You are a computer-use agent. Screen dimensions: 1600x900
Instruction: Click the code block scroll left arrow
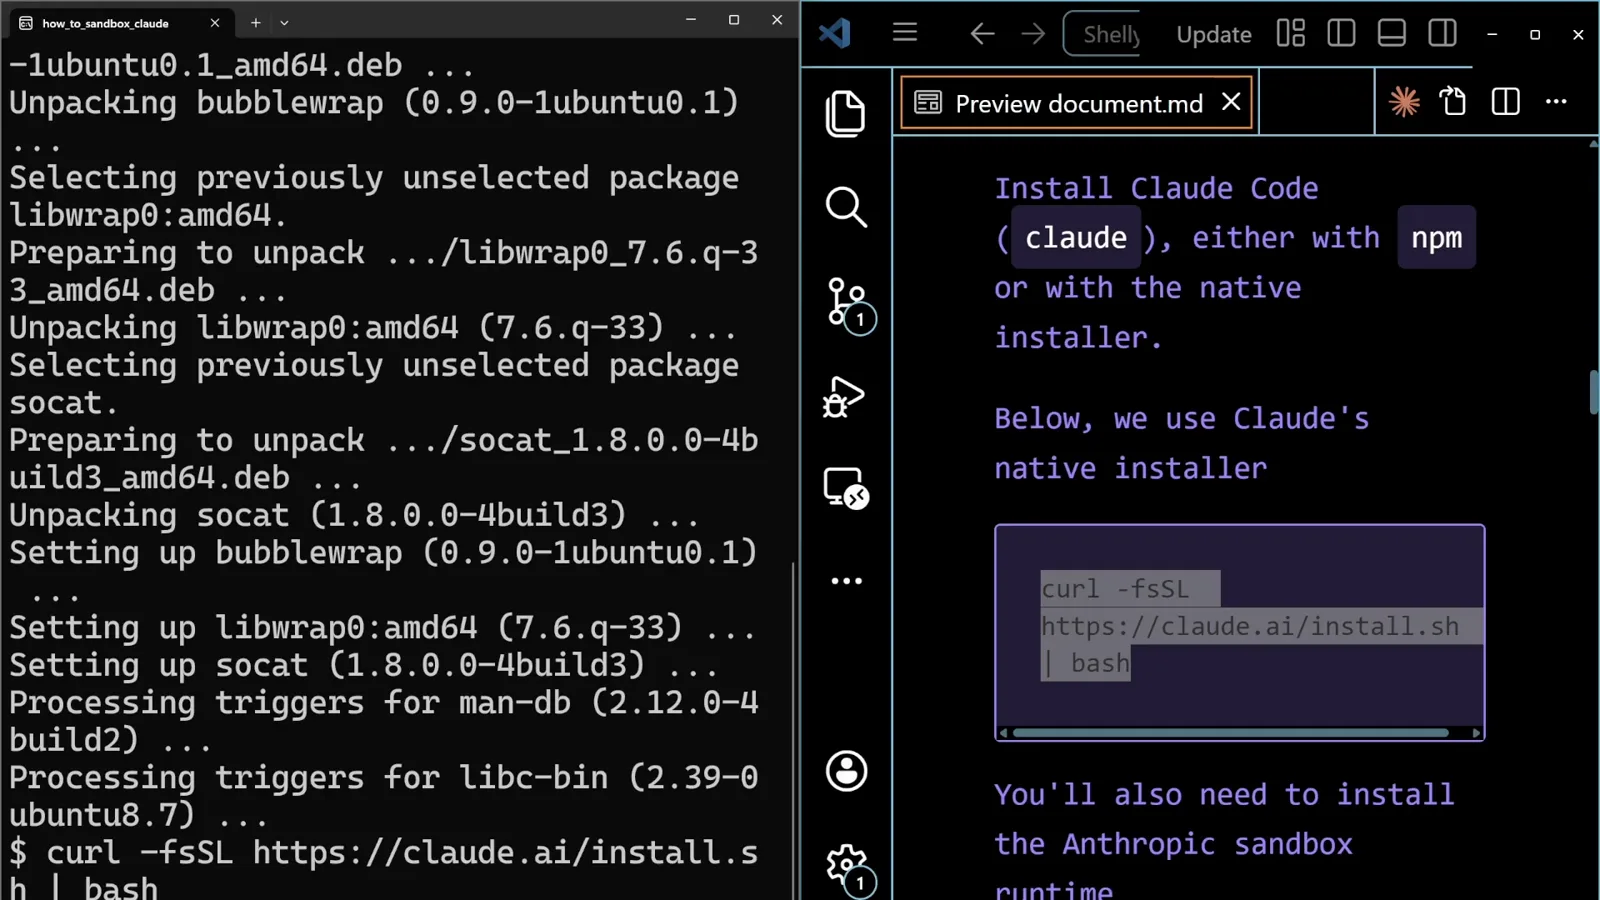point(1003,733)
